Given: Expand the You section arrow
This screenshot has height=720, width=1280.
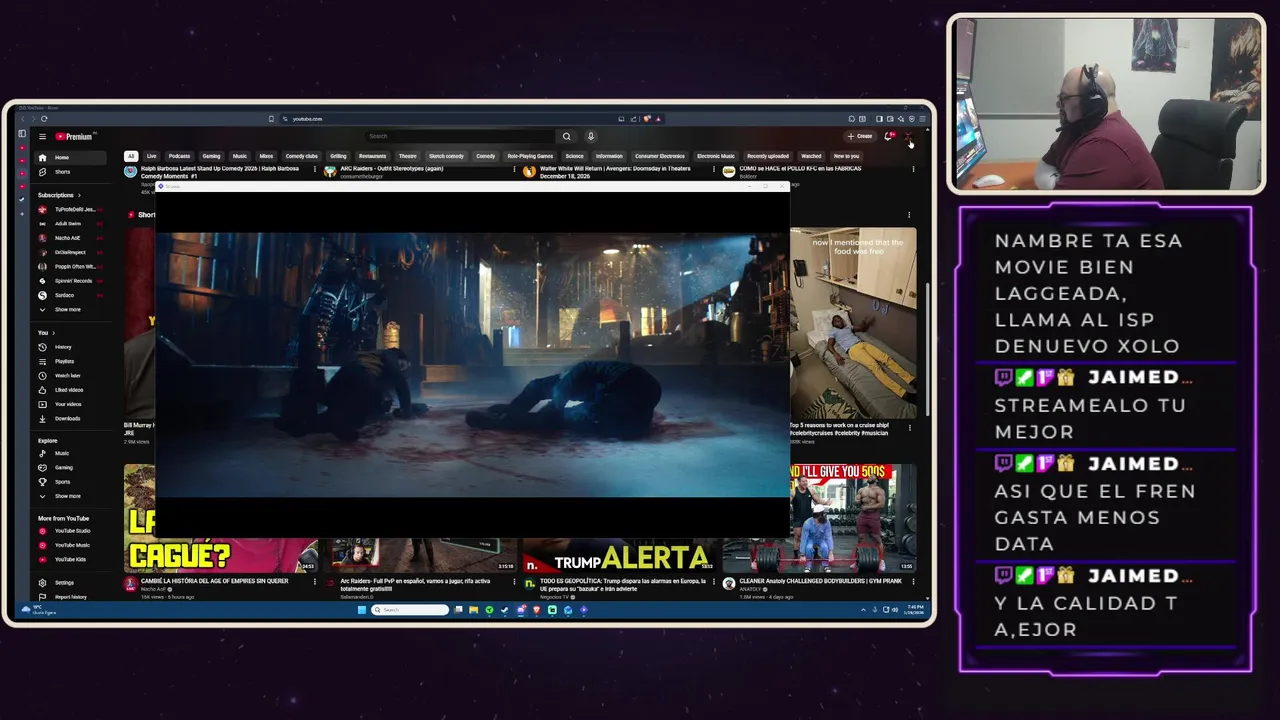Looking at the screenshot, I should [53, 333].
